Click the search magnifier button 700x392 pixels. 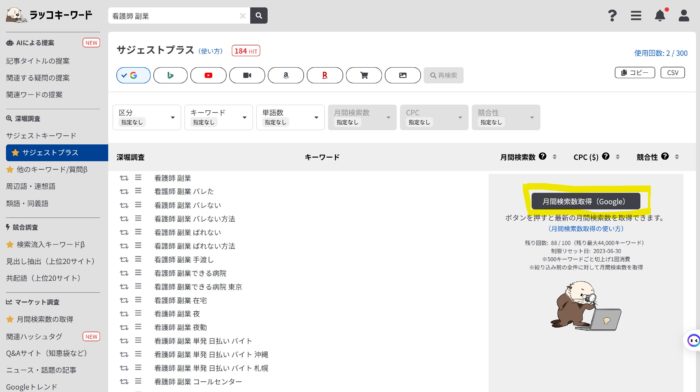click(x=258, y=16)
